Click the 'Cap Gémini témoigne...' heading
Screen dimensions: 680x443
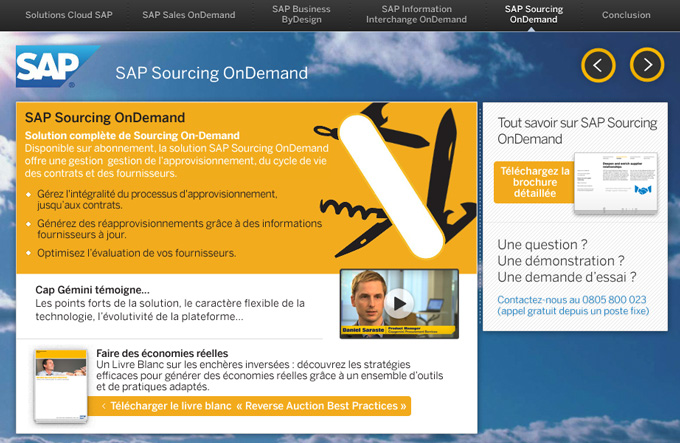tap(92, 290)
